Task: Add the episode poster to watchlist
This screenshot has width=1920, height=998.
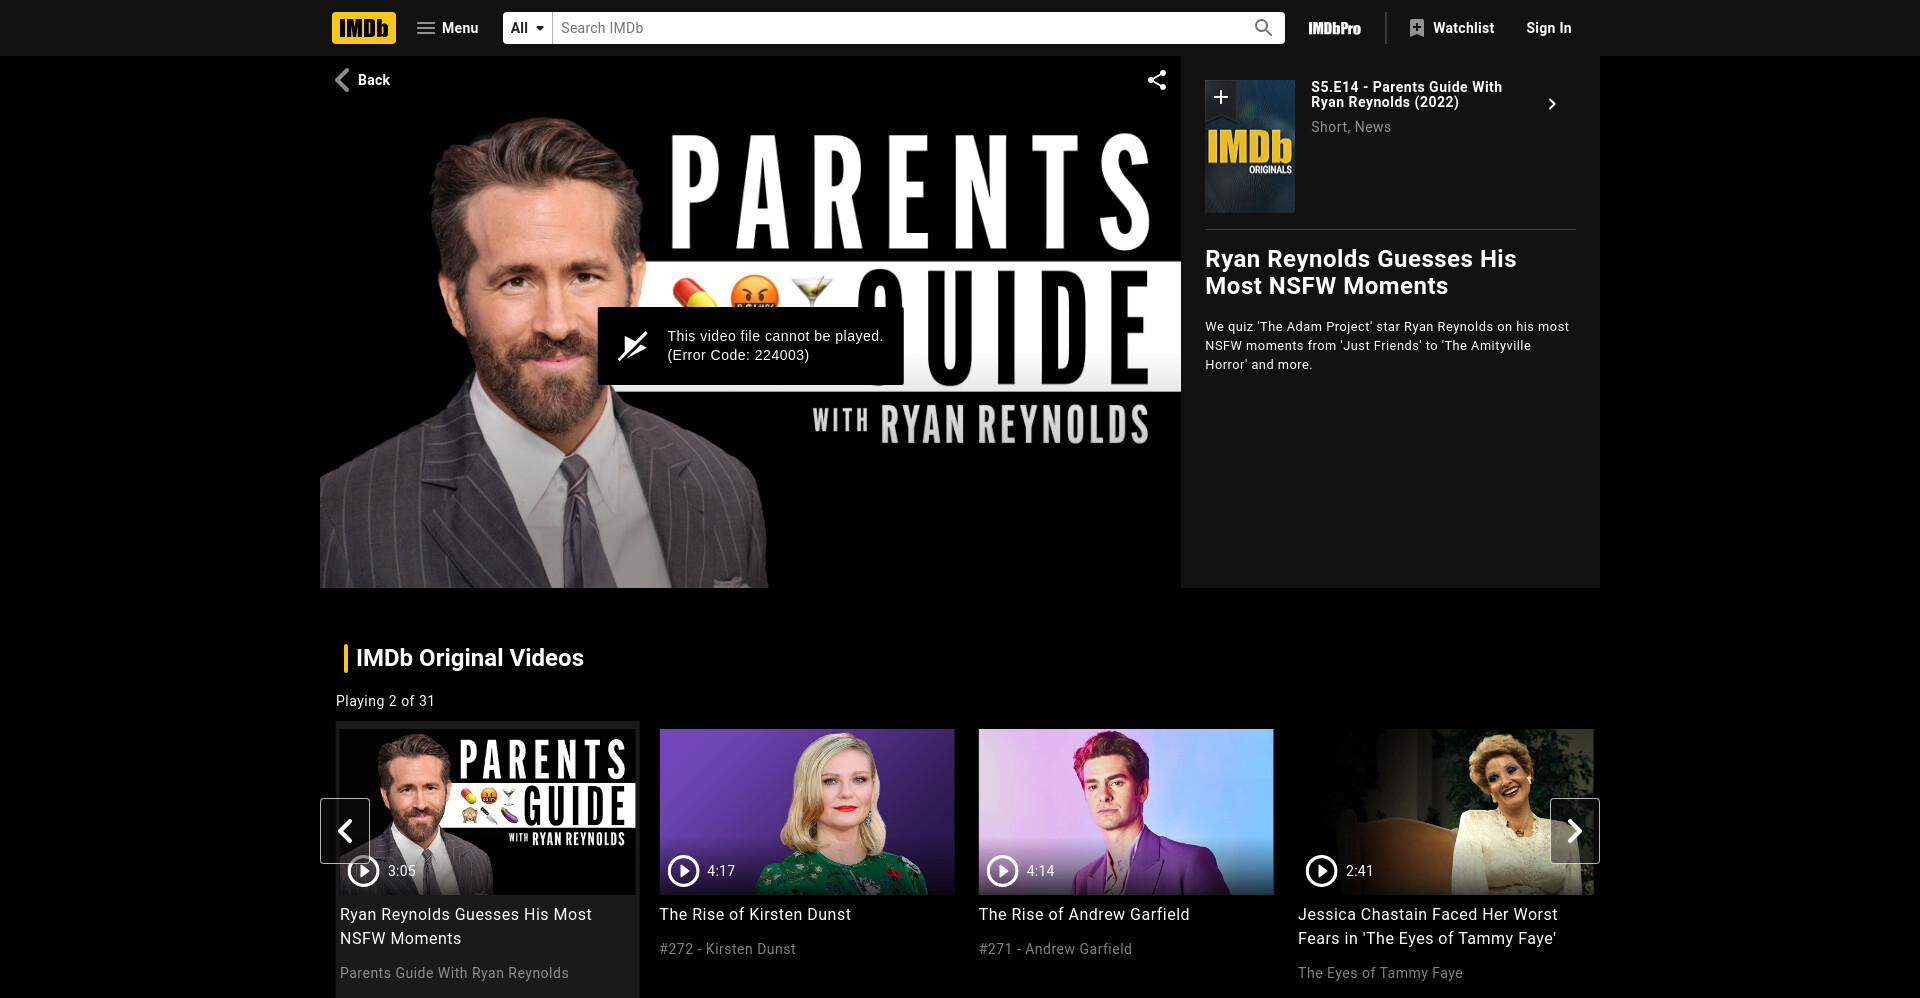Action: [1221, 97]
